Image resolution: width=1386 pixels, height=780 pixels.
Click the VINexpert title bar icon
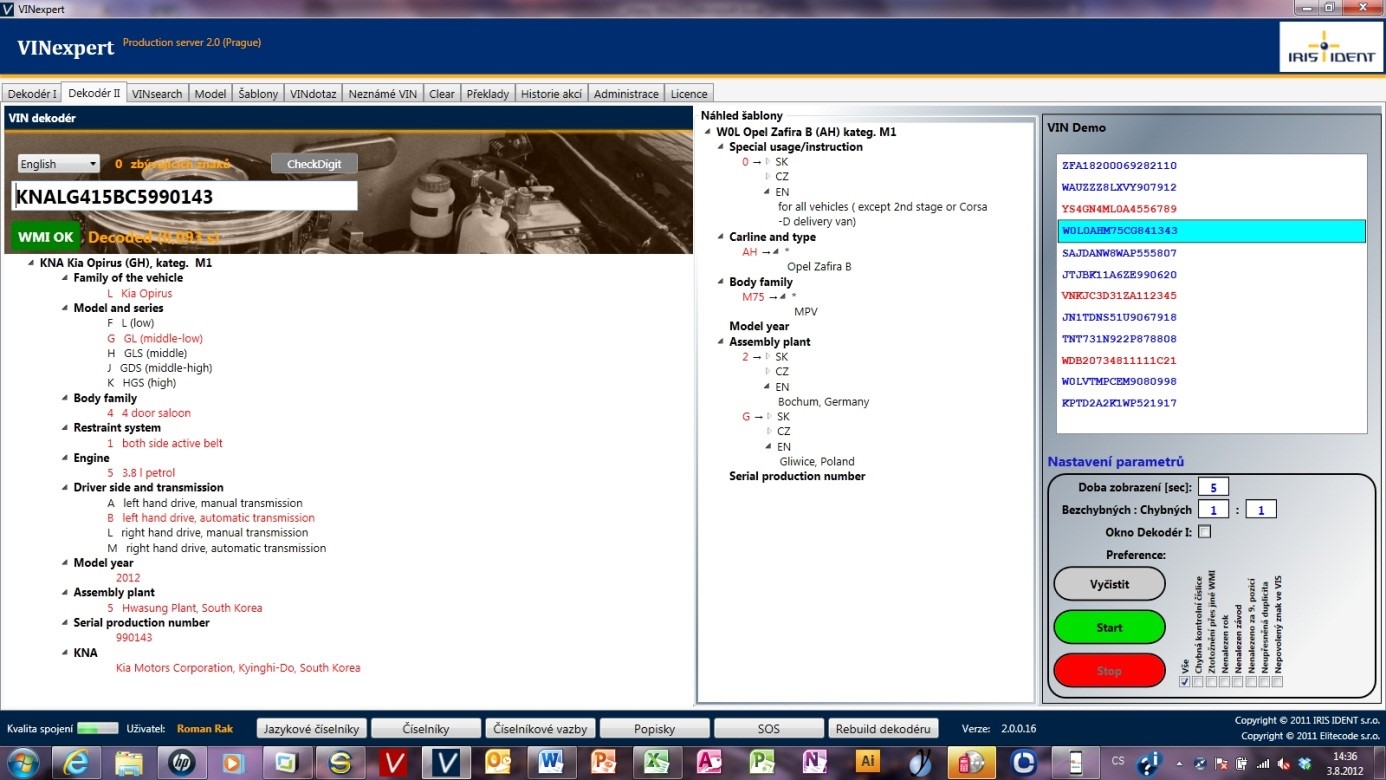click(x=9, y=8)
